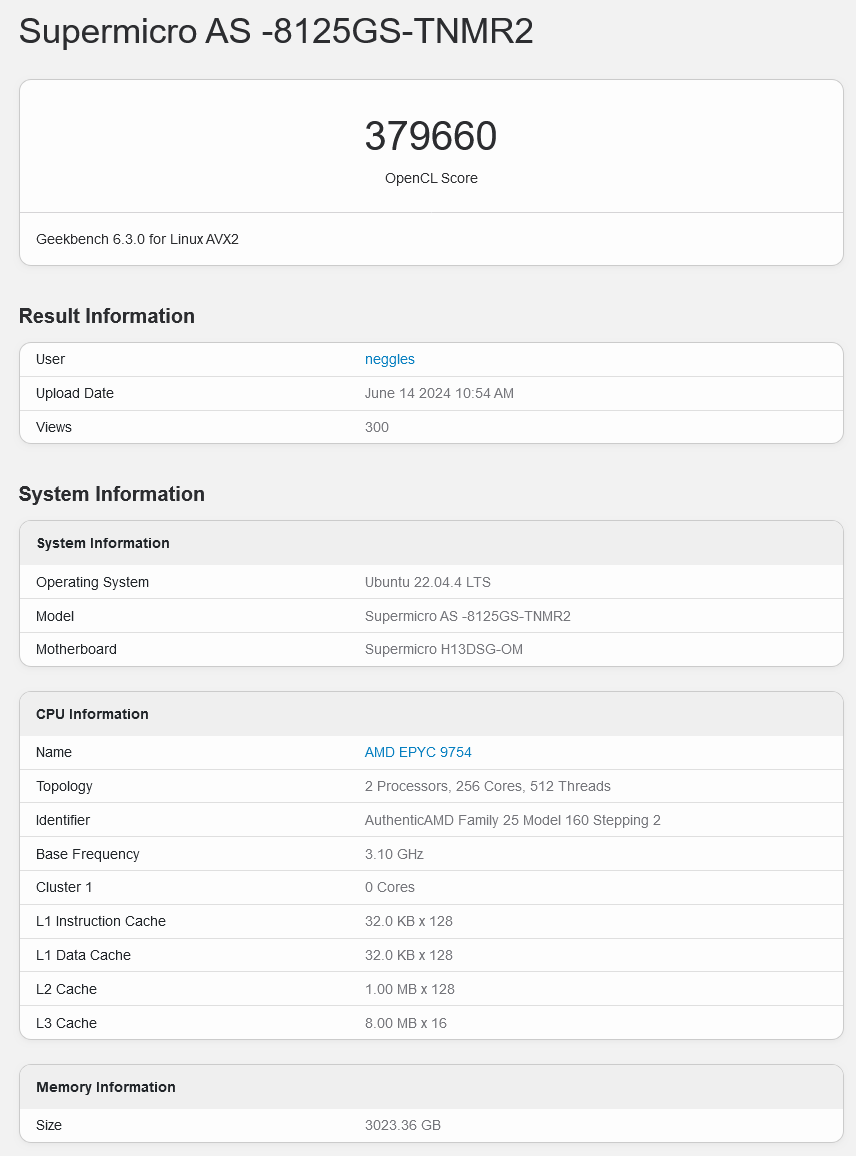Open the AMD EPYC 9754 processor link
The width and height of the screenshot is (856, 1156).
[x=418, y=752]
